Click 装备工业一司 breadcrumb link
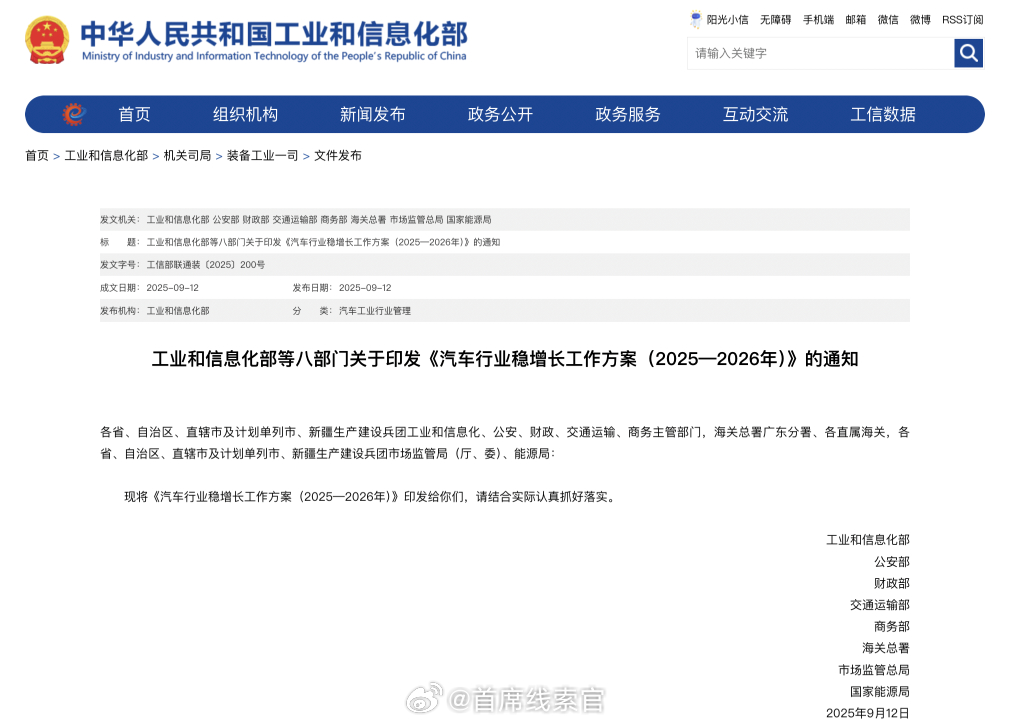Screen dimensions: 1015x723 point(262,155)
